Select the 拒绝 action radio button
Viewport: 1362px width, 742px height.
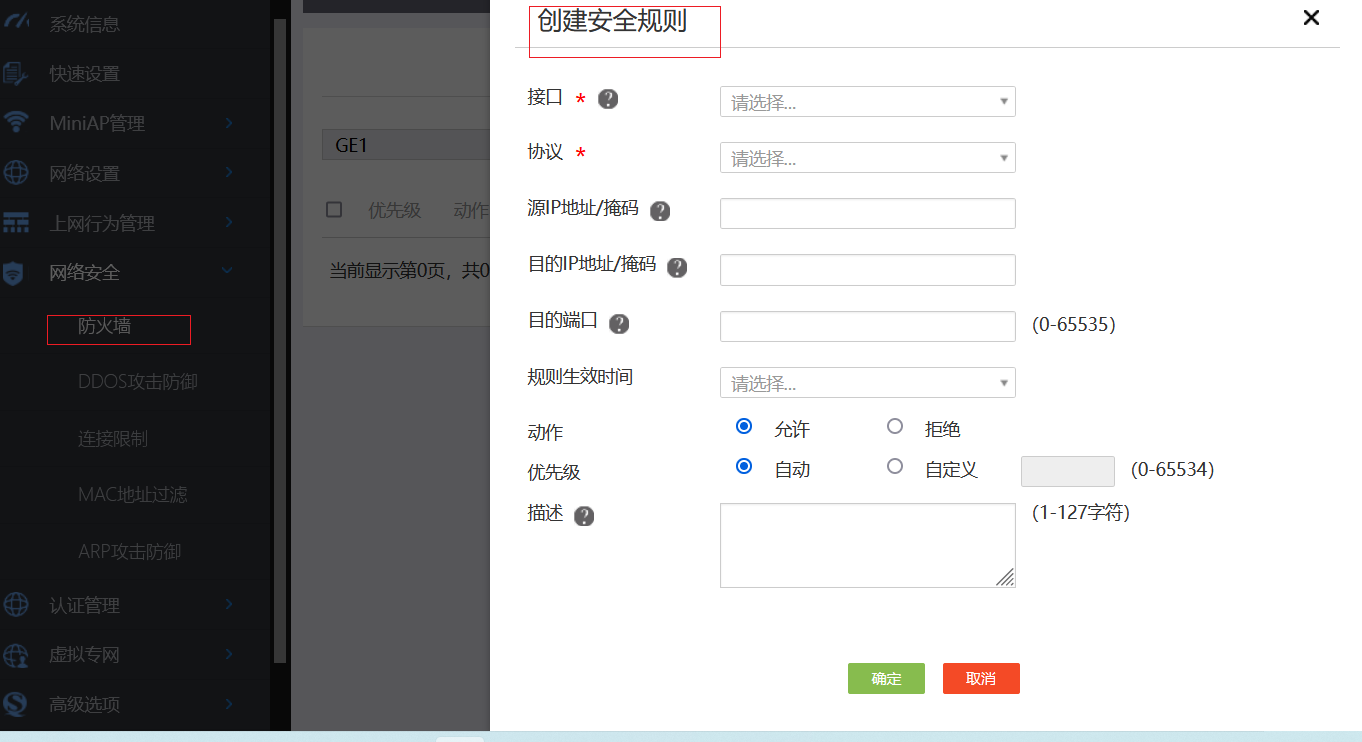pos(895,426)
